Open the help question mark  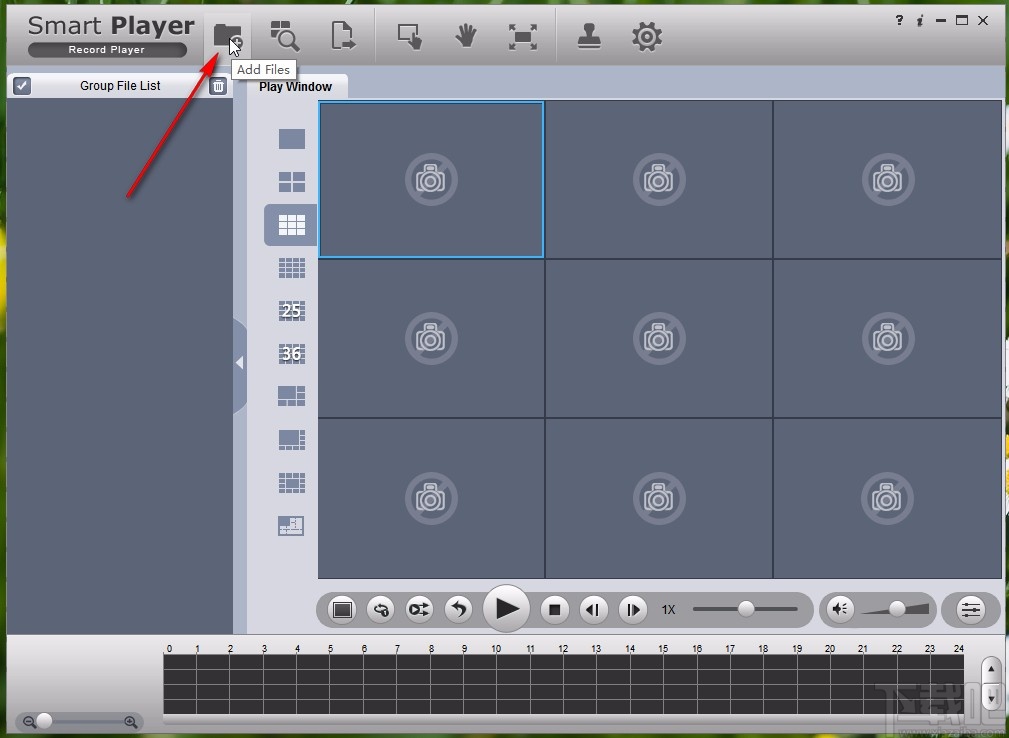(x=899, y=21)
